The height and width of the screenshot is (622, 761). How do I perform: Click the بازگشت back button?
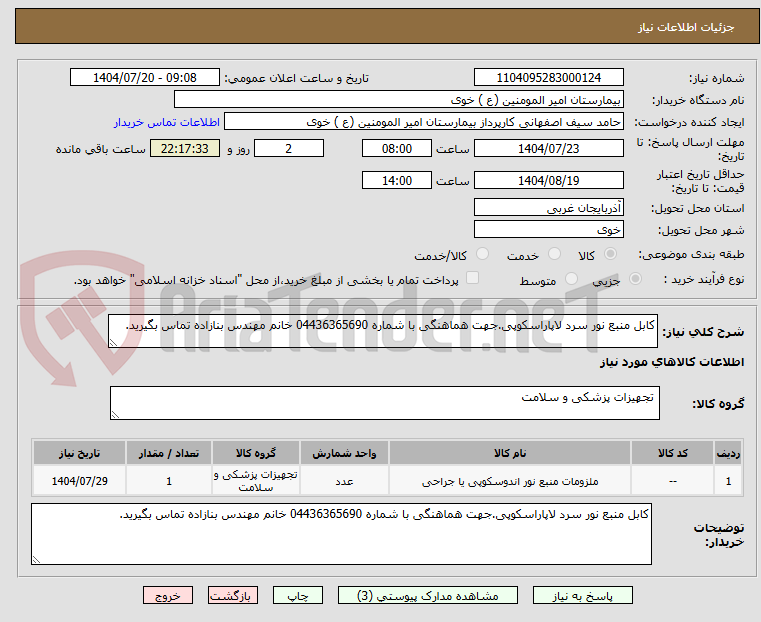tap(233, 595)
